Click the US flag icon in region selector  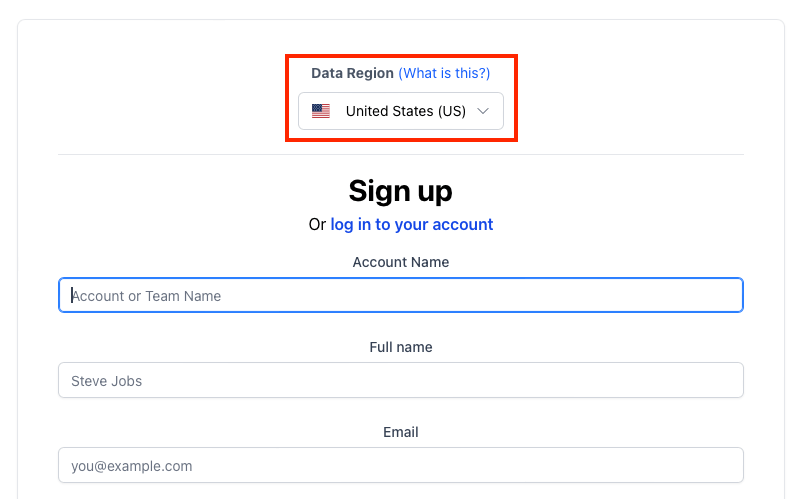321,111
